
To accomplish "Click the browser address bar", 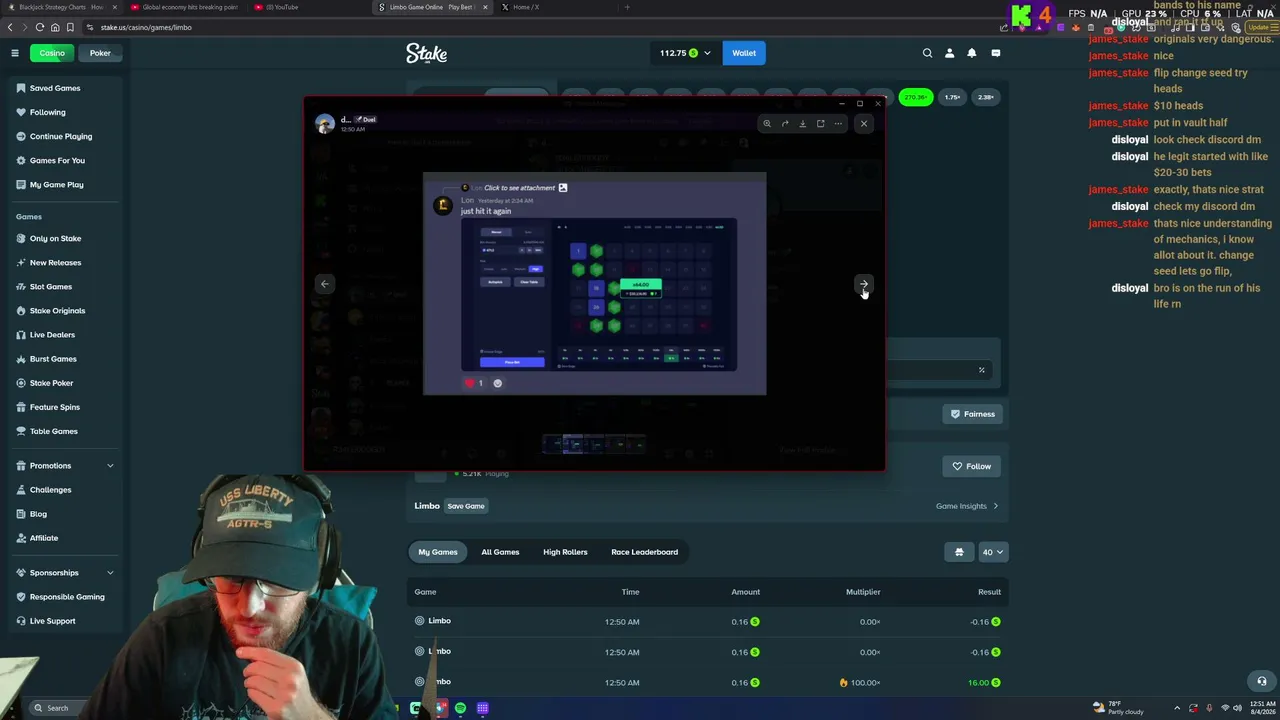I will click(x=500, y=27).
